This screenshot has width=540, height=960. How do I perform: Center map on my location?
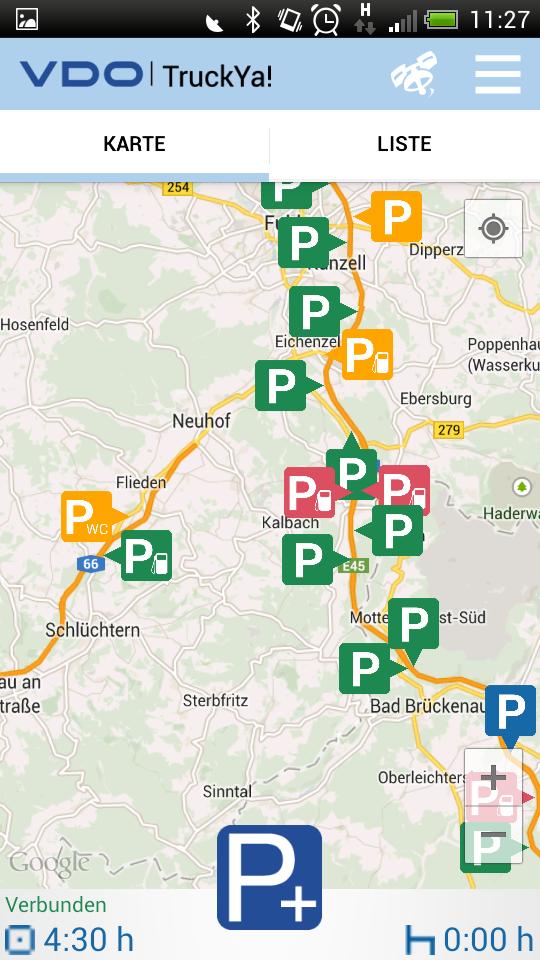(x=493, y=229)
